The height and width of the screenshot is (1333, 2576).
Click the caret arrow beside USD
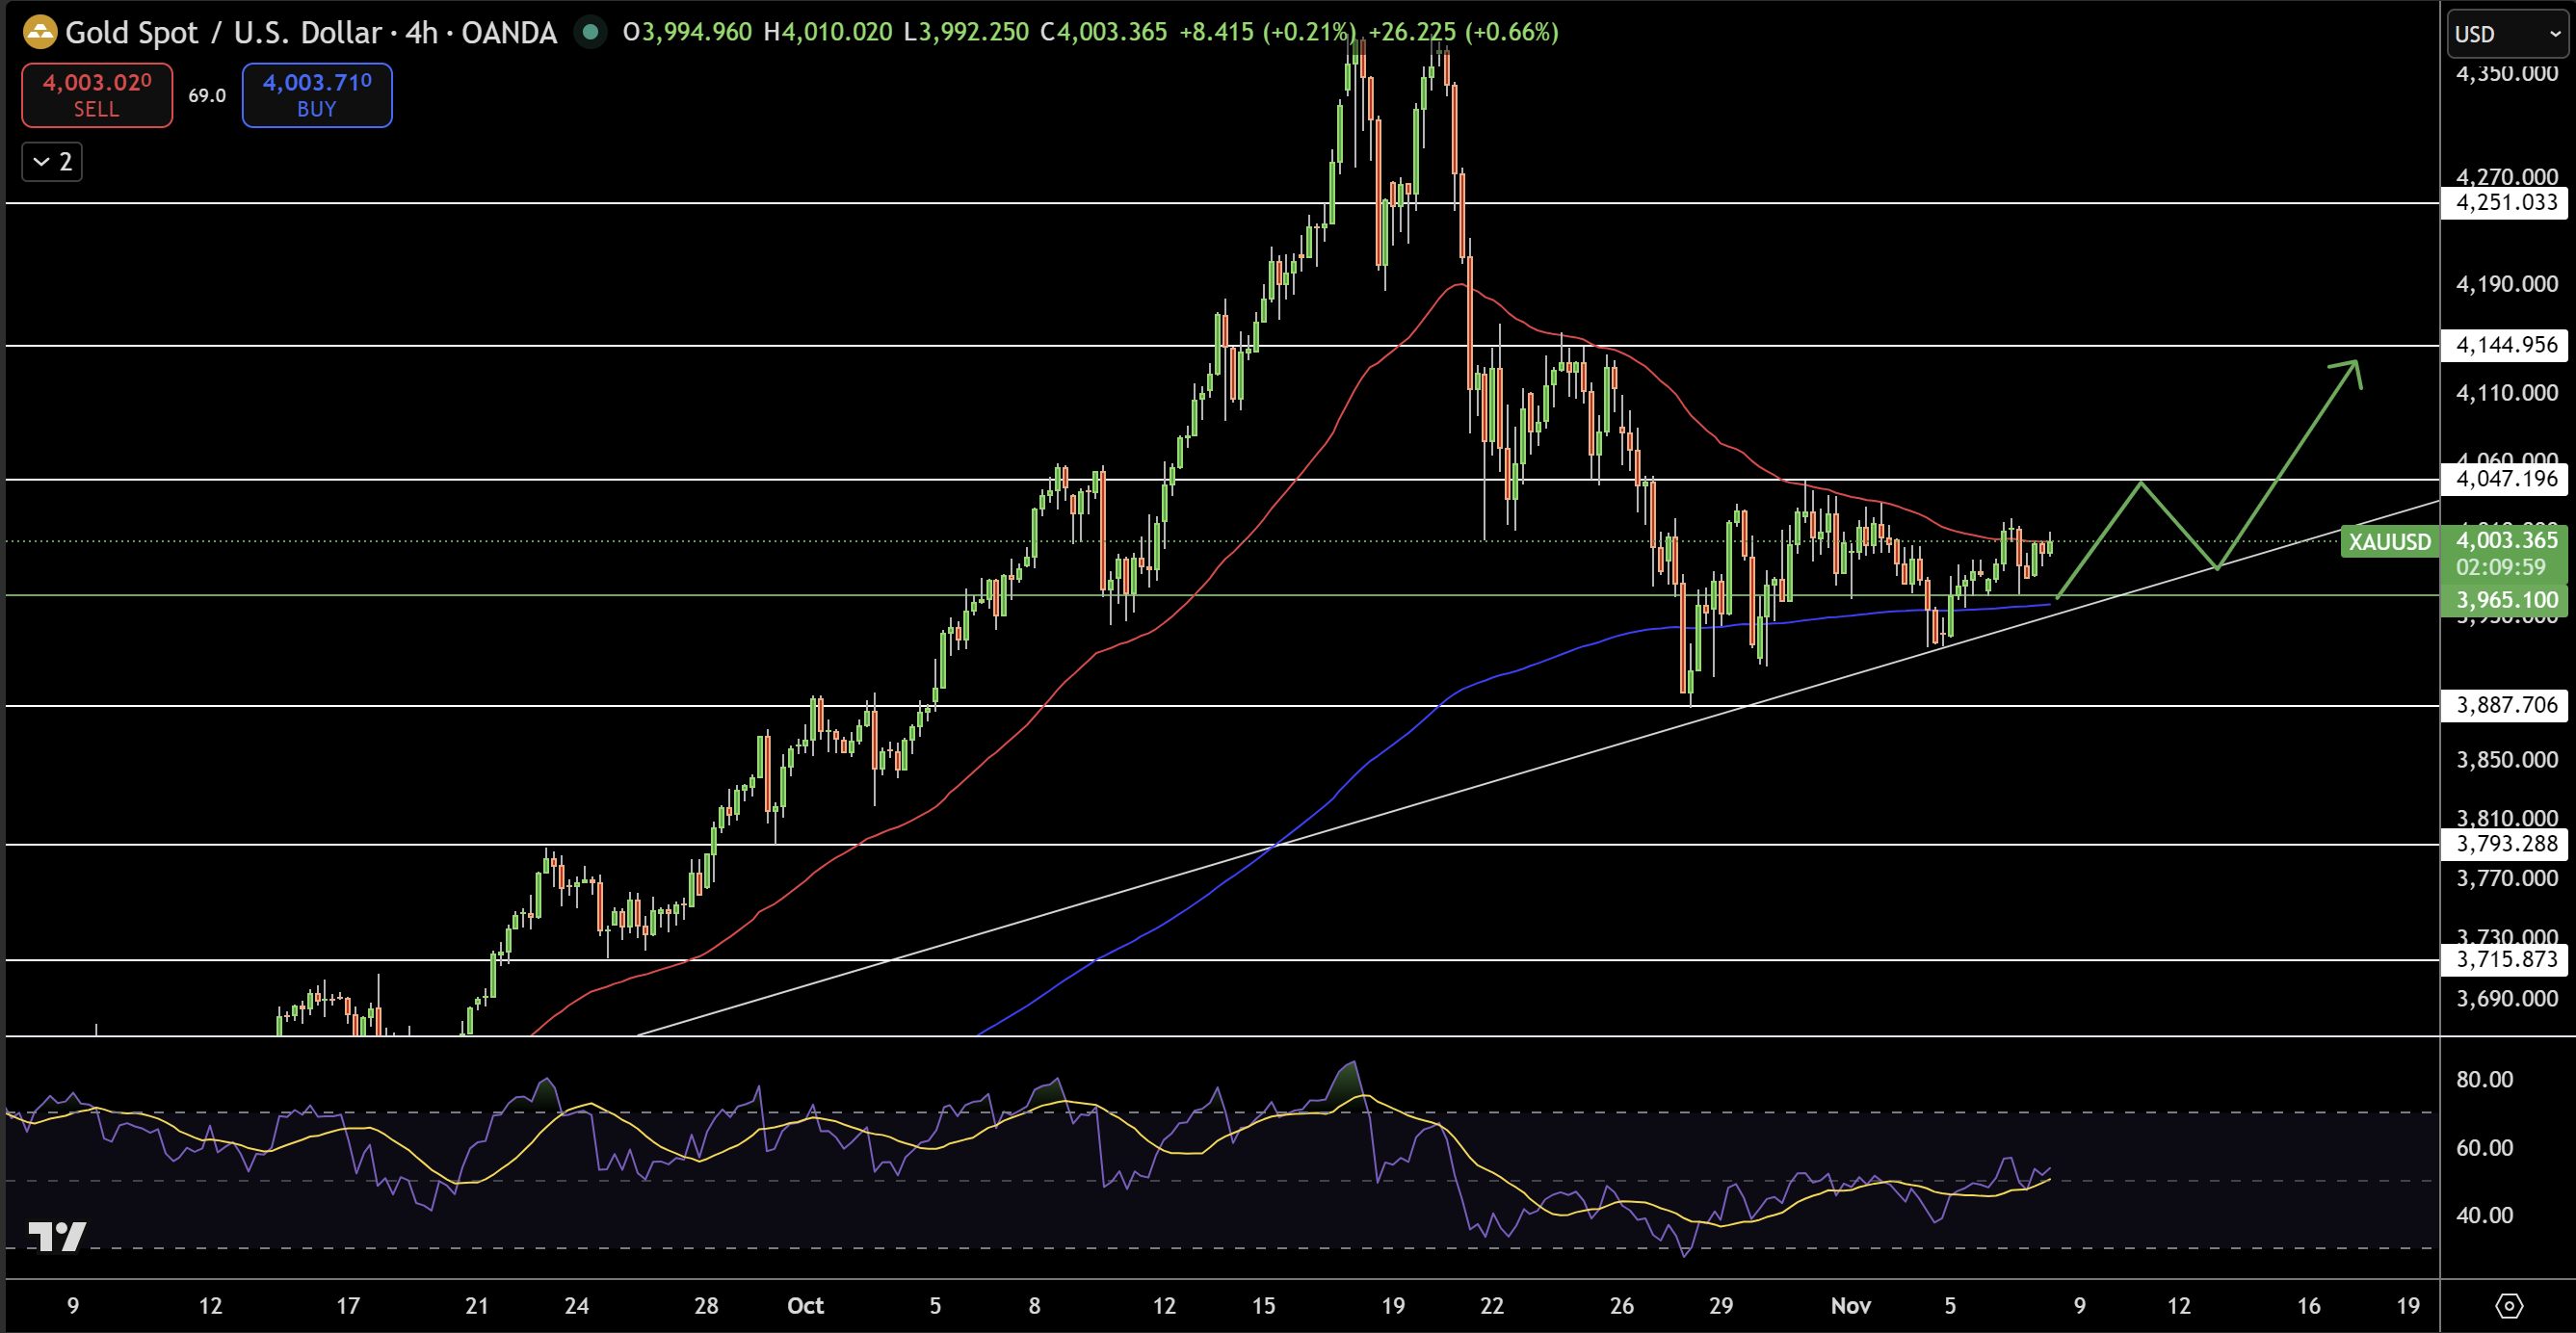pos(2553,33)
